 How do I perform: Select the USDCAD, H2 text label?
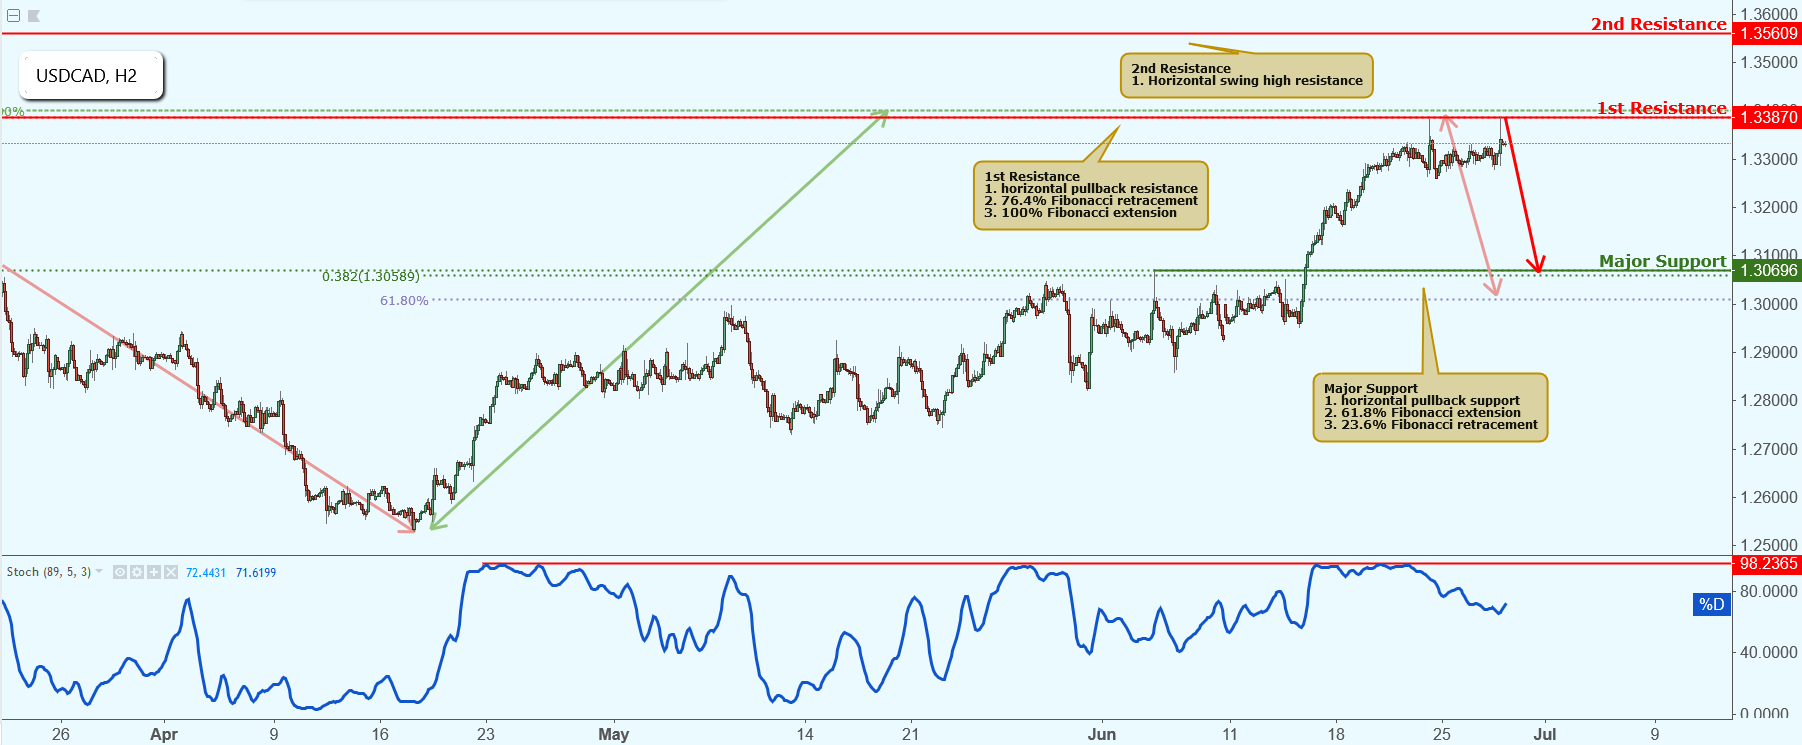point(86,76)
